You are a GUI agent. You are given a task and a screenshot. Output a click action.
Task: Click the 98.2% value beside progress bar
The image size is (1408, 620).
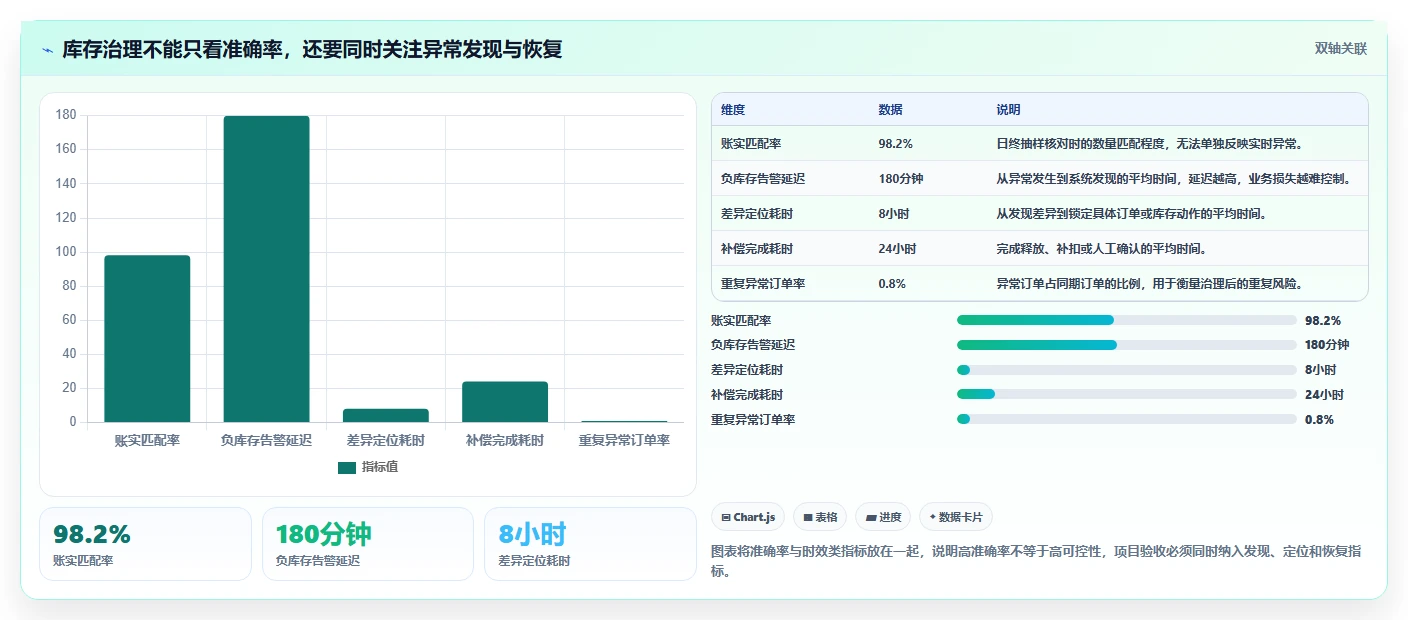1322,321
